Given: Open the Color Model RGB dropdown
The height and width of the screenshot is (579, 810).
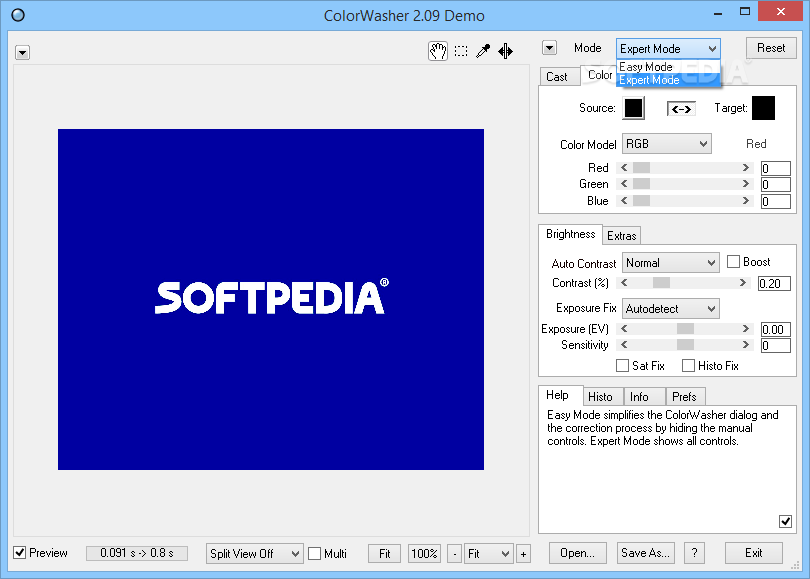Looking at the screenshot, I should [x=666, y=144].
